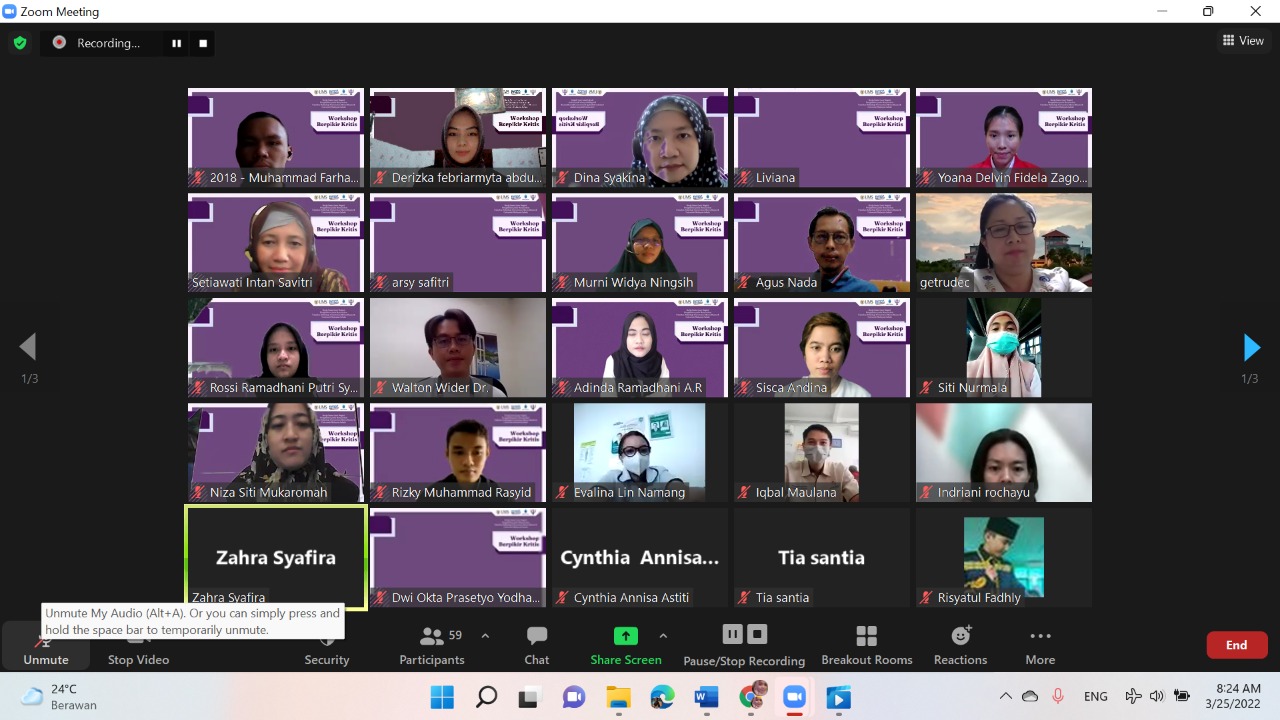
Task: Click the green encryption shield icon
Action: tap(19, 43)
